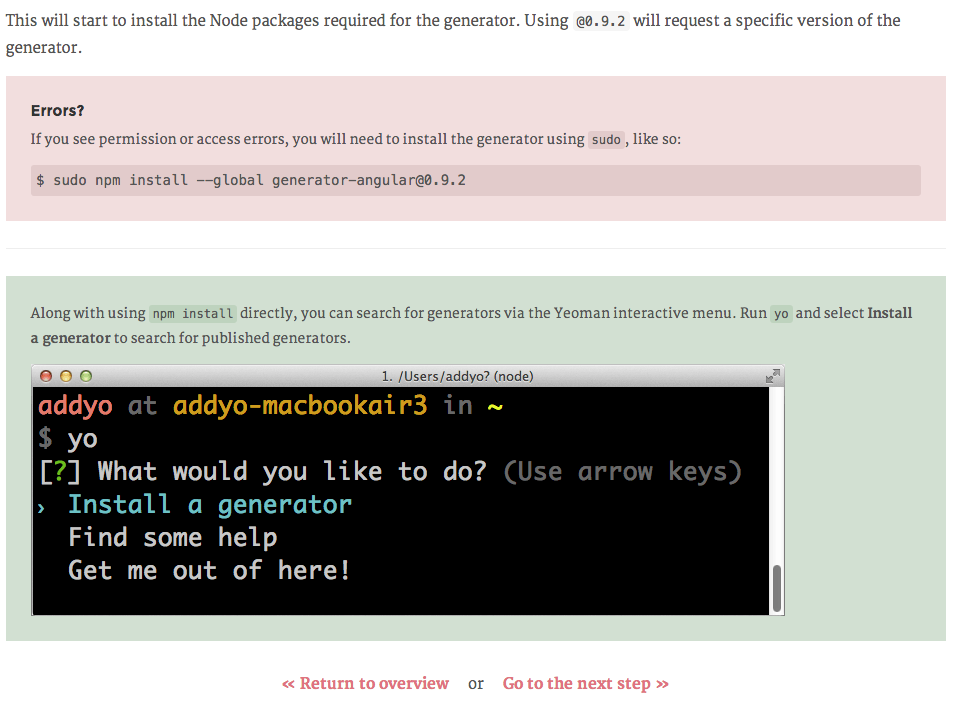
Task: Select 'Get me out of here!' option
Action: 209,571
